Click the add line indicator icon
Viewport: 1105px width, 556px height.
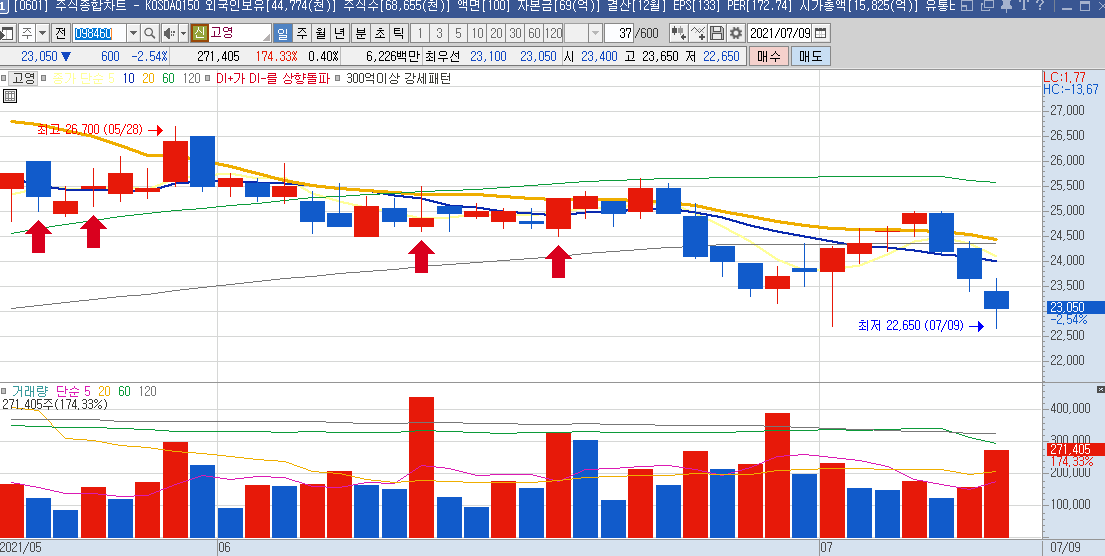tap(698, 33)
